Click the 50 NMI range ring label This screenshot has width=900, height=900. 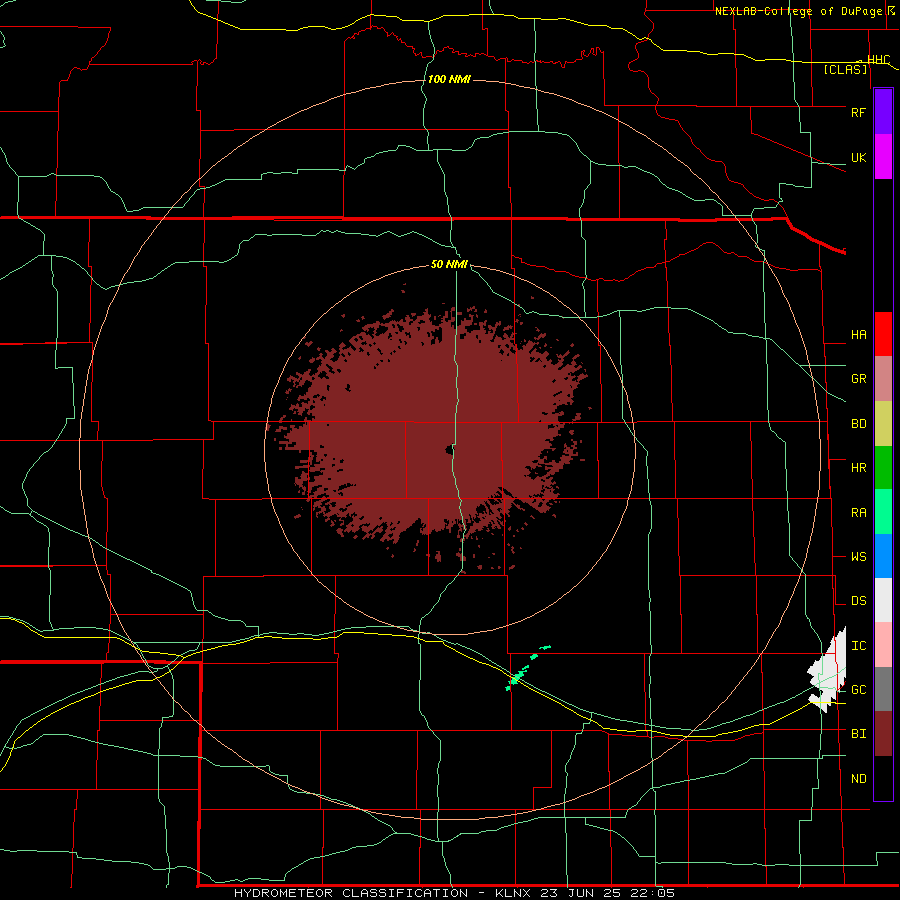pos(449,264)
